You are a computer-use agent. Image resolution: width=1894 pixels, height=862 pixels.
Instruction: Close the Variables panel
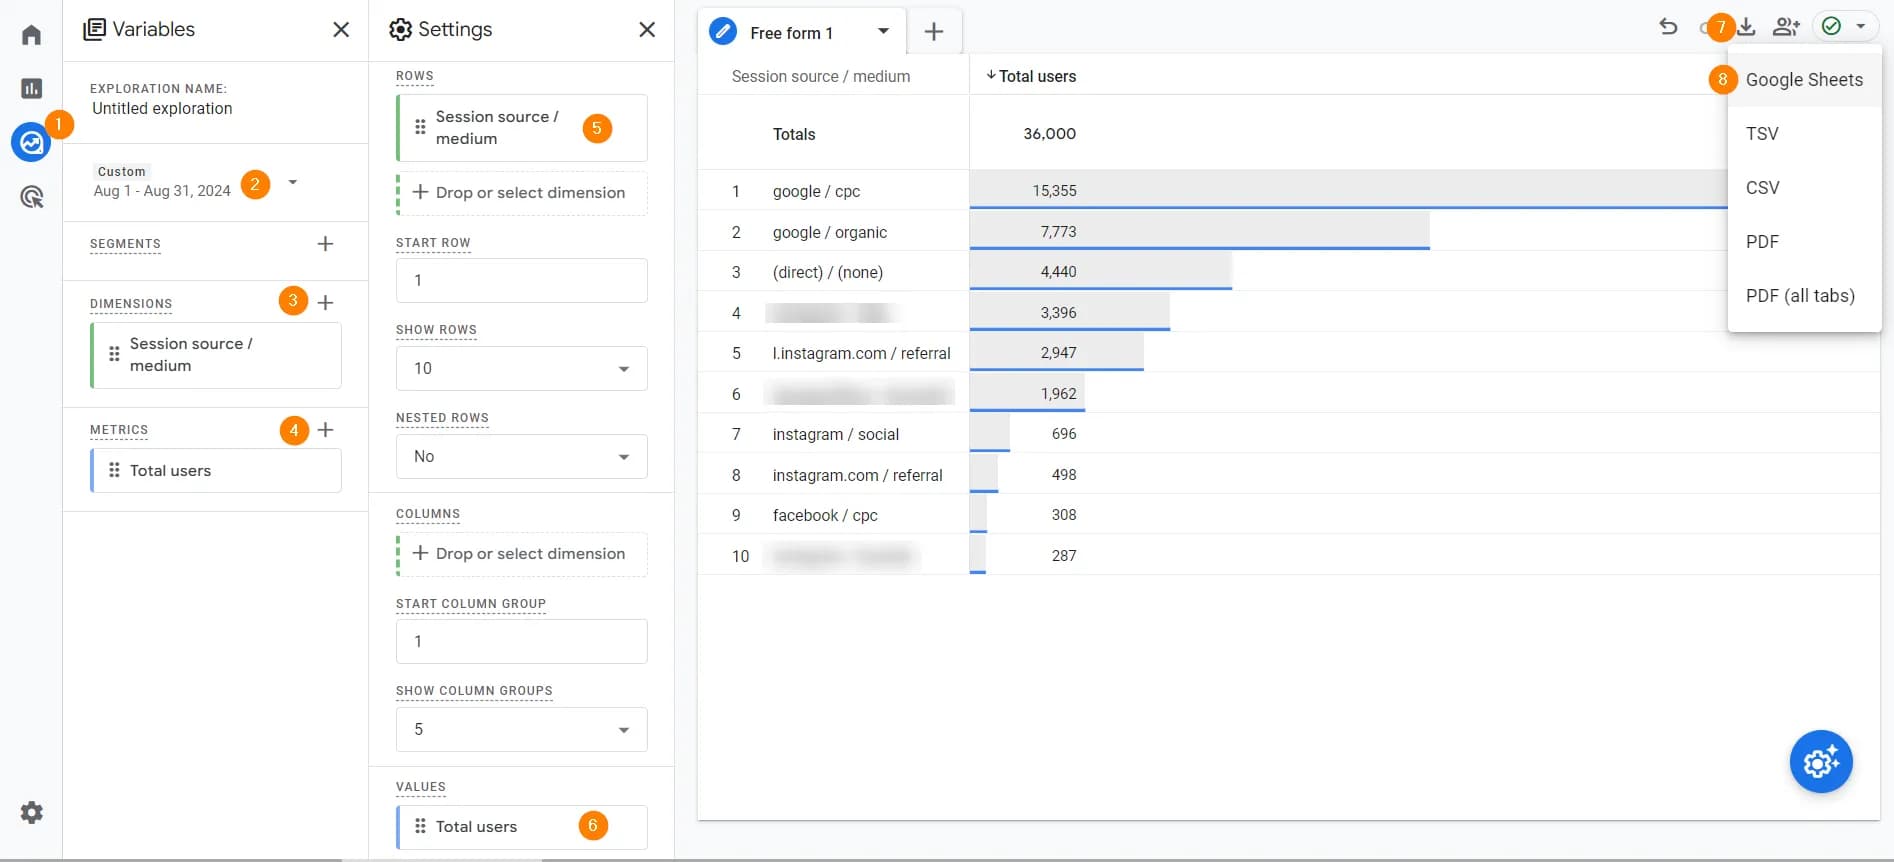(x=341, y=30)
